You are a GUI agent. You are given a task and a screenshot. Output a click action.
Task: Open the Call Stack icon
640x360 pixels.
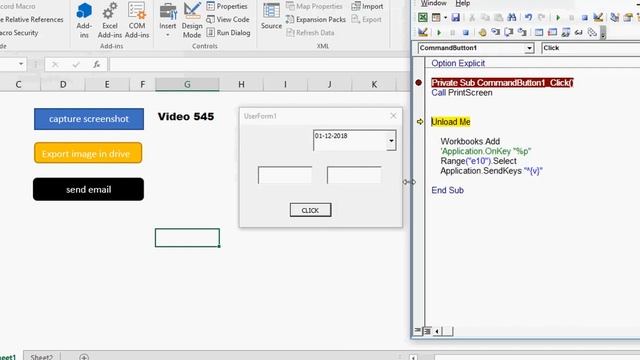[x=592, y=32]
